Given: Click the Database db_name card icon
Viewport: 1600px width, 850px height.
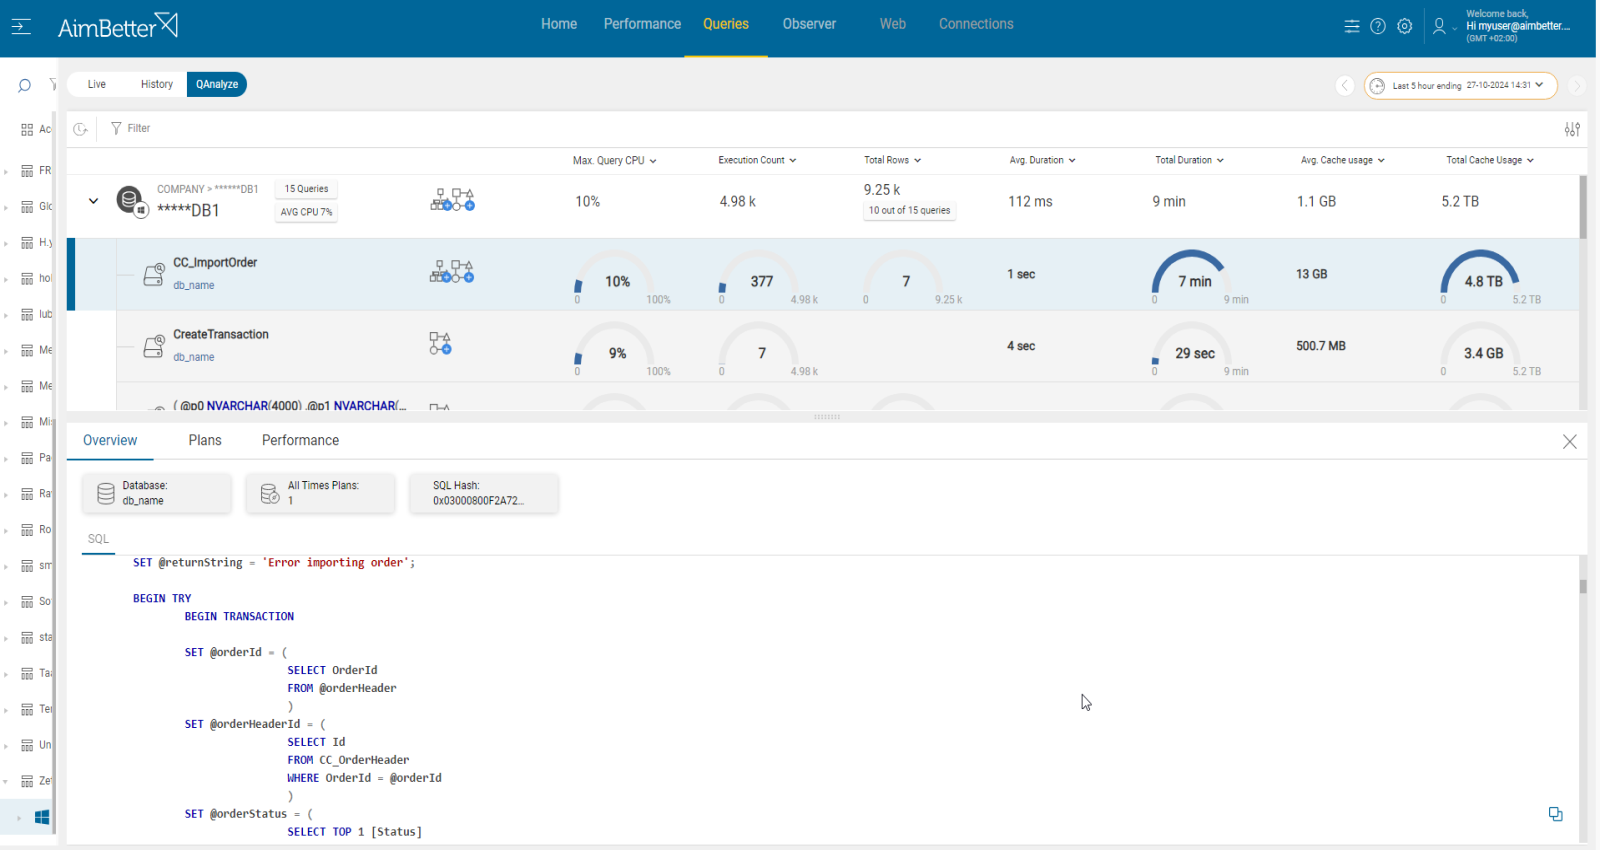Looking at the screenshot, I should coord(106,493).
